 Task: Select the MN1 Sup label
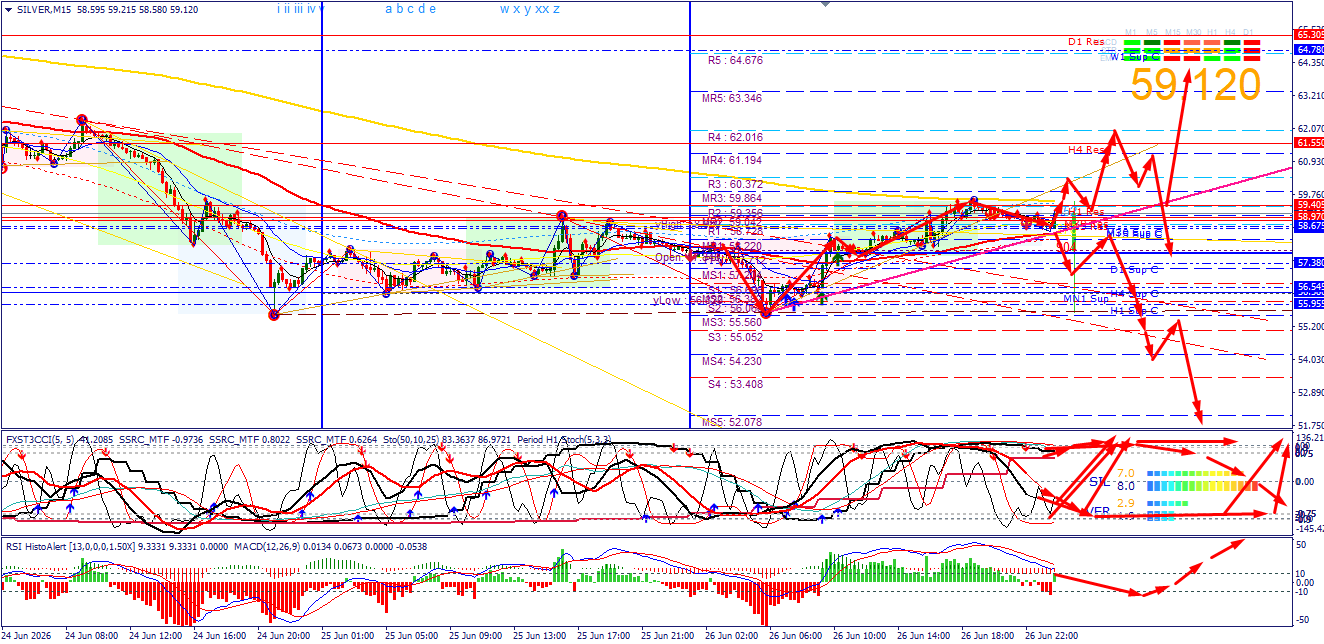pyautogui.click(x=1085, y=298)
